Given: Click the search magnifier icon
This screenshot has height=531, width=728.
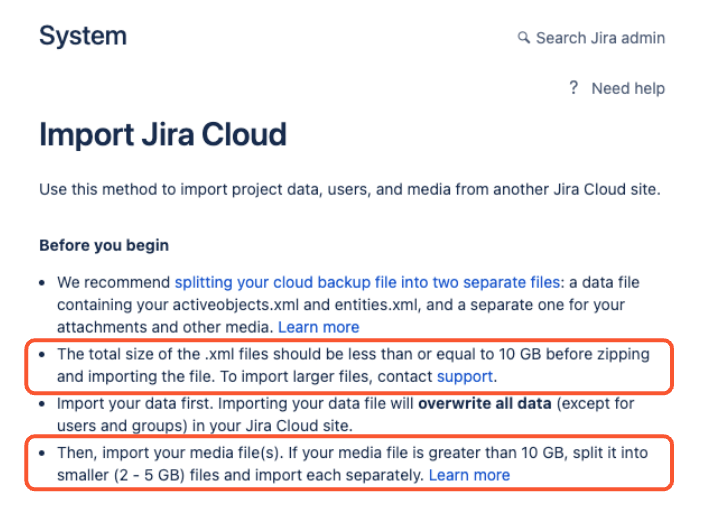Looking at the screenshot, I should pos(523,38).
